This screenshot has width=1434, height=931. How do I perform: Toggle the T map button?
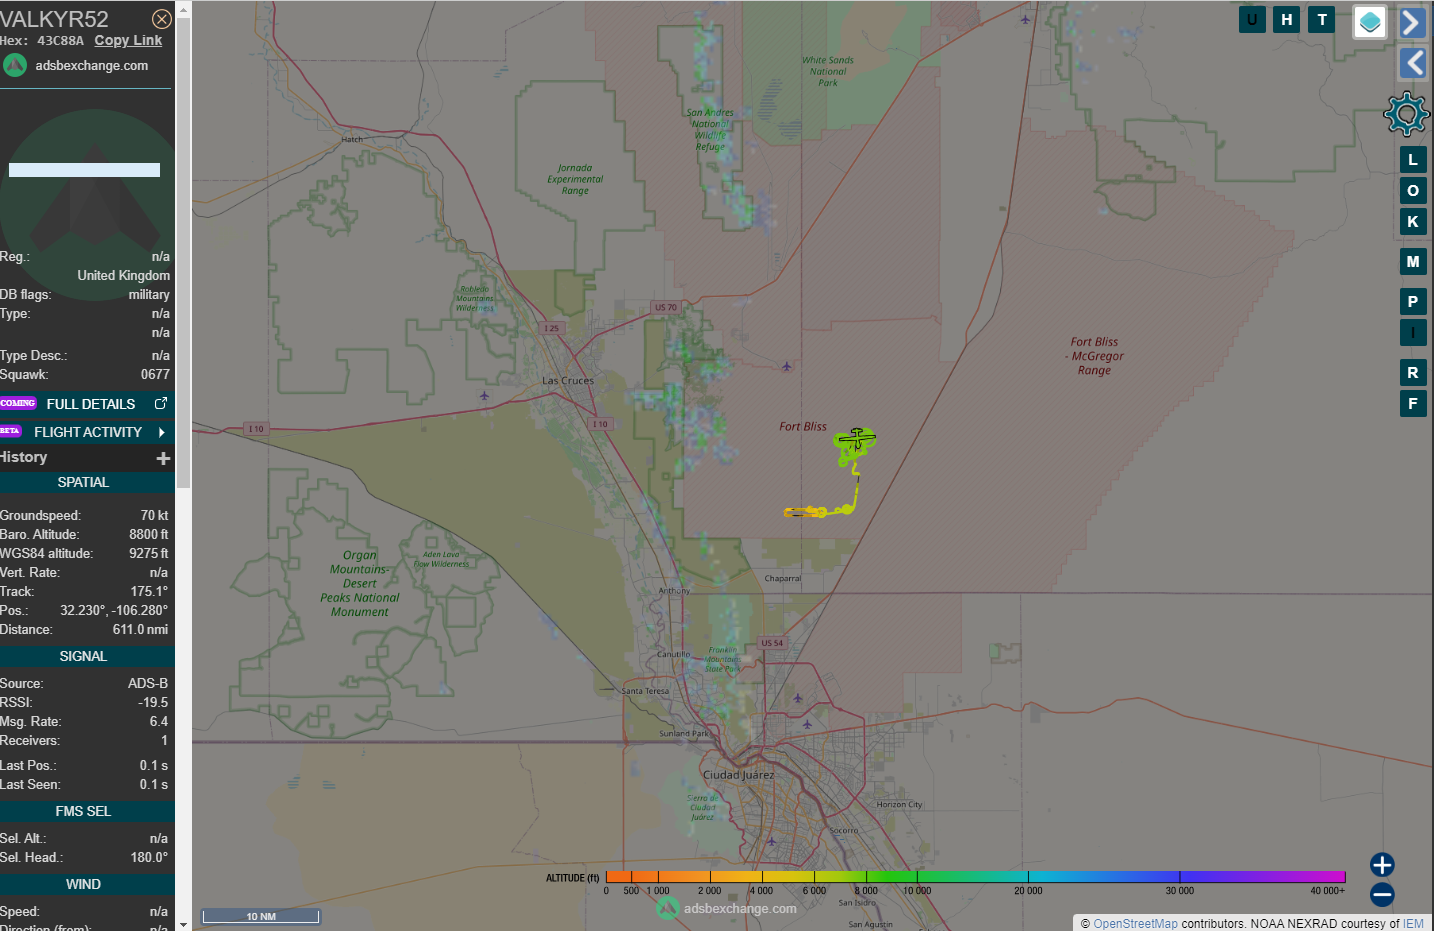[x=1322, y=19]
